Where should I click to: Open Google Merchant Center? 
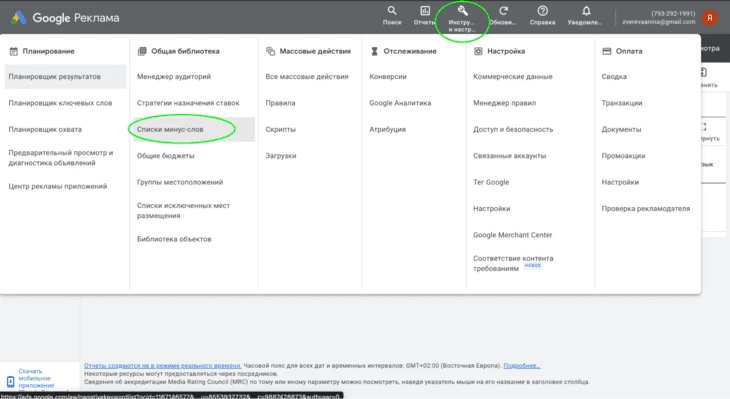pyautogui.click(x=513, y=235)
